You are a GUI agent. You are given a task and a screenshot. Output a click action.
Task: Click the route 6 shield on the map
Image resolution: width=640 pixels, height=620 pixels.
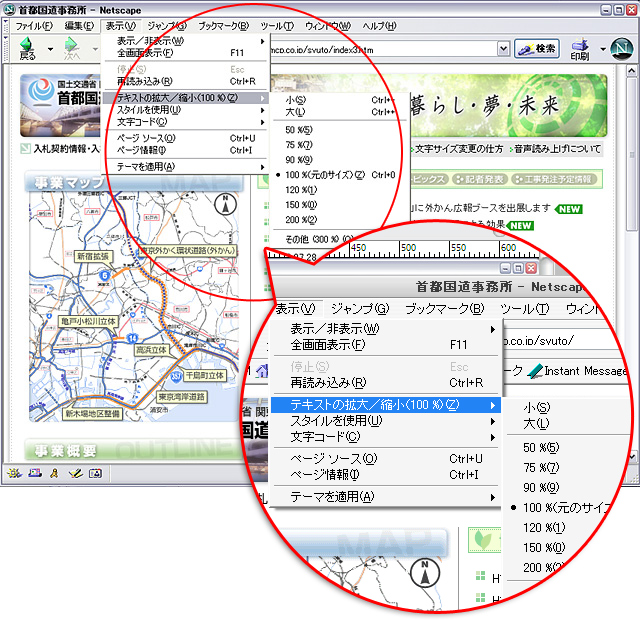pos(105,276)
